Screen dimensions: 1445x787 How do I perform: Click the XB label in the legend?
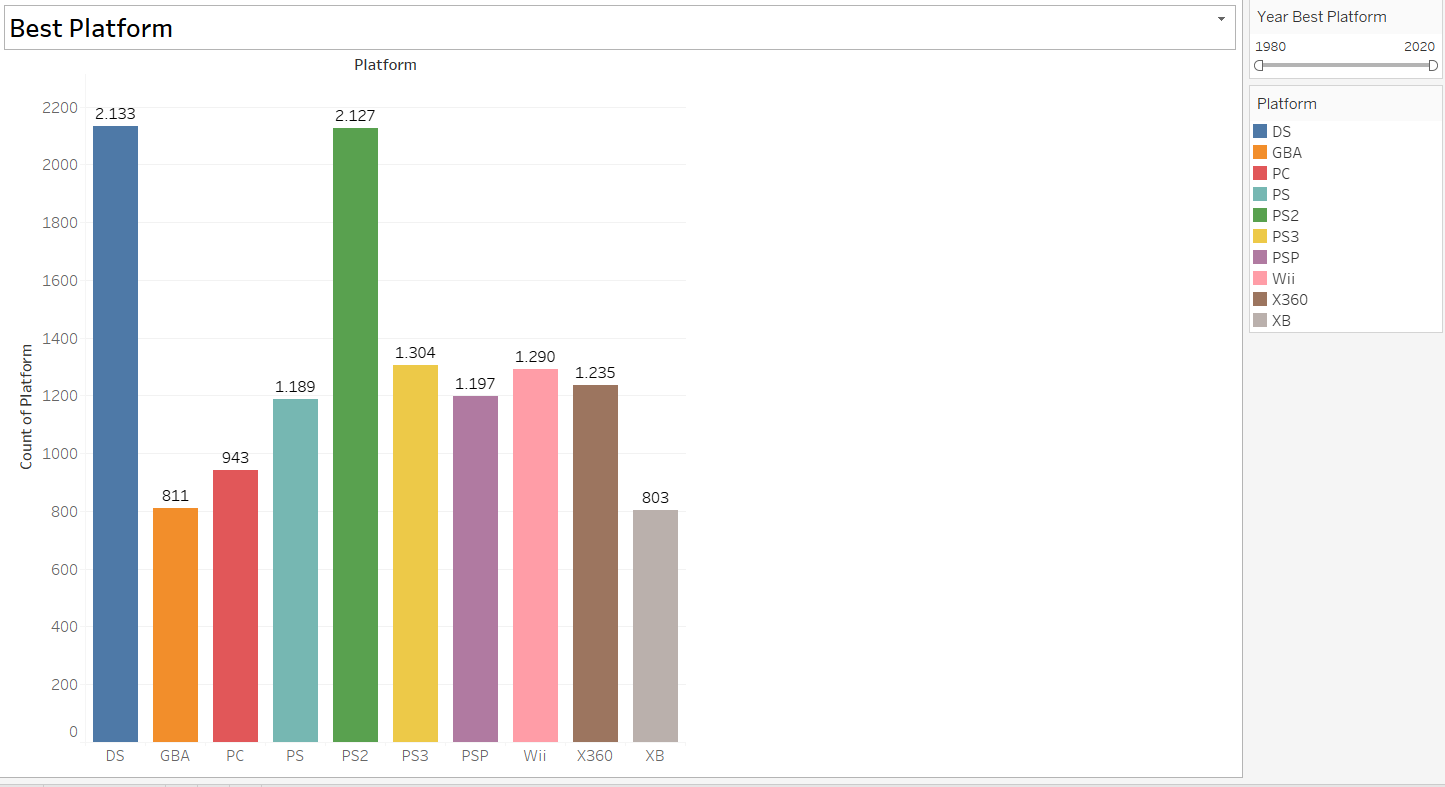(1281, 320)
